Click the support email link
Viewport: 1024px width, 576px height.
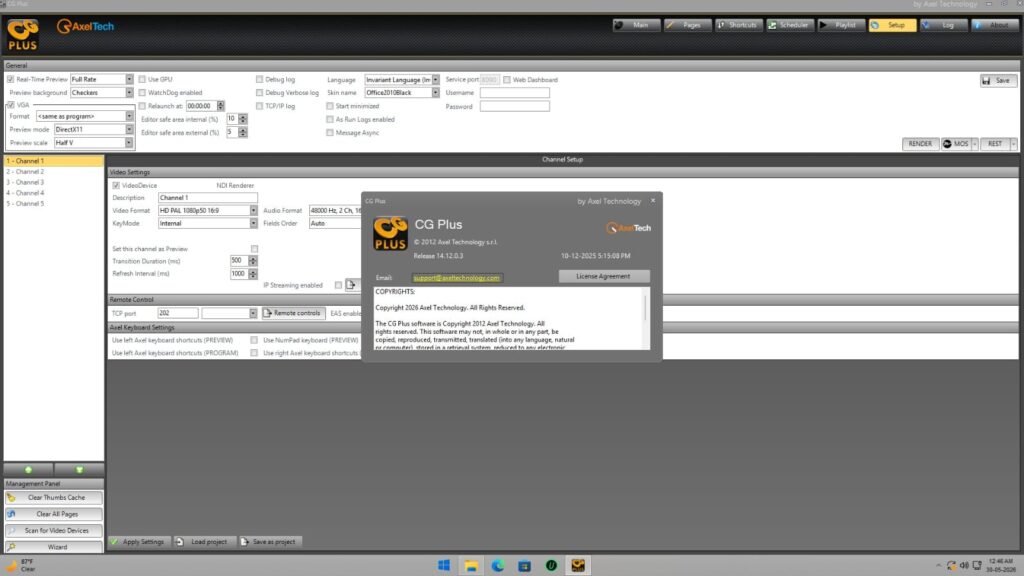point(456,278)
